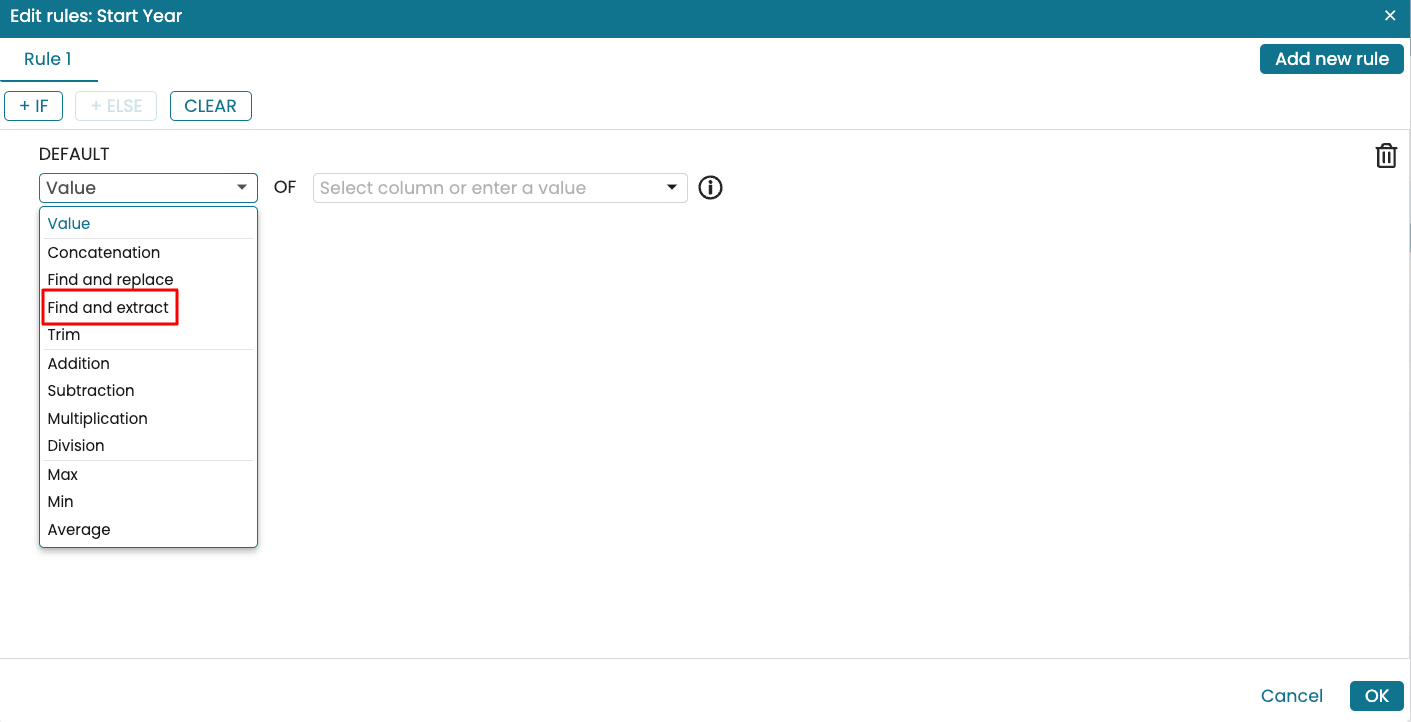Select the Average function
Image resolution: width=1411 pixels, height=722 pixels.
(x=79, y=530)
